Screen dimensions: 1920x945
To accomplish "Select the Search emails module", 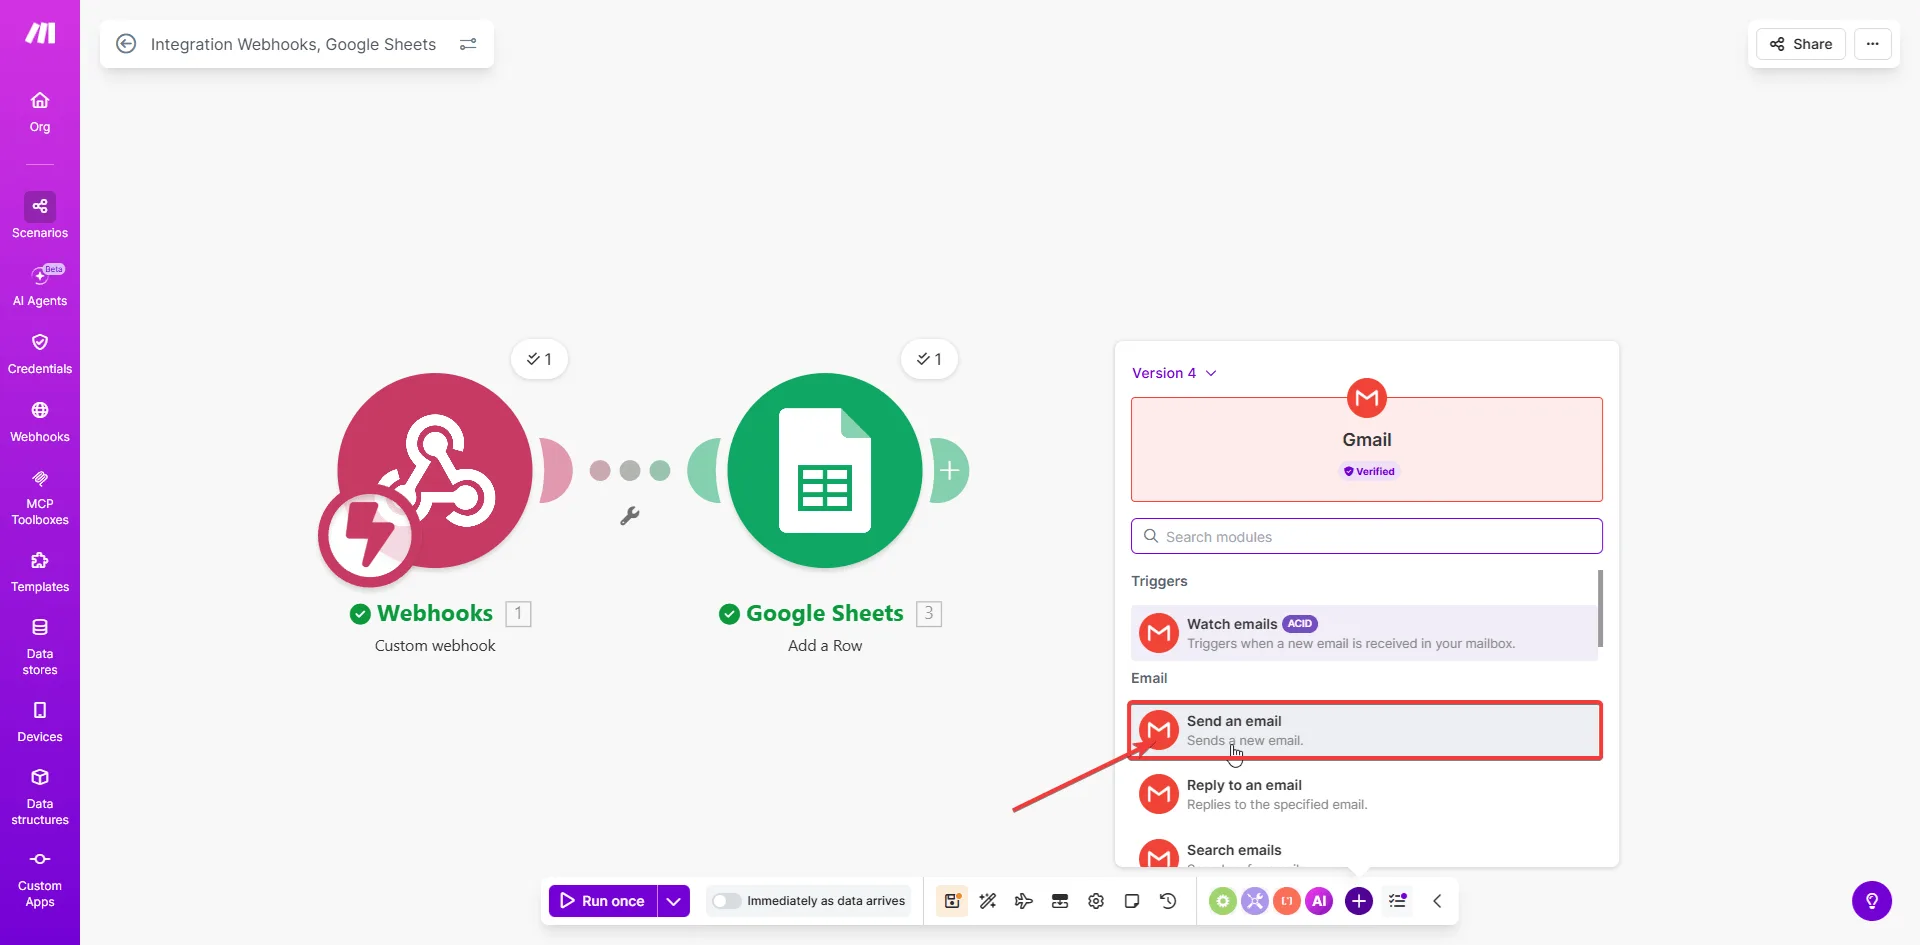I will point(1364,851).
